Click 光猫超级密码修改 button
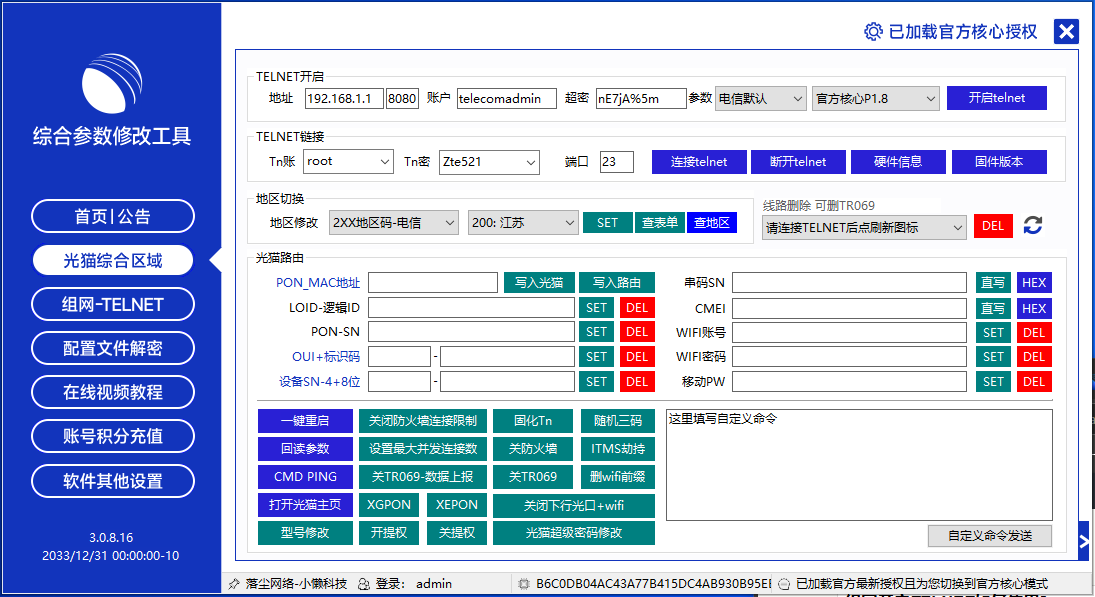Viewport: 1095px width, 597px height. [x=574, y=533]
